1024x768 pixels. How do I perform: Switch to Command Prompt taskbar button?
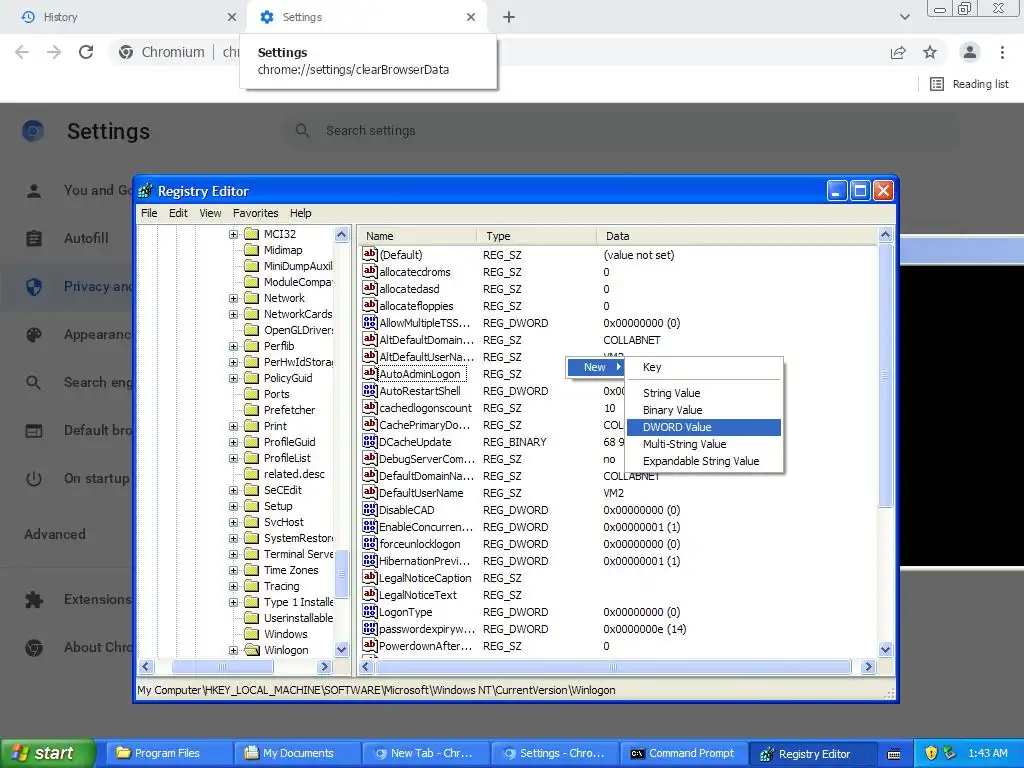[x=682, y=753]
